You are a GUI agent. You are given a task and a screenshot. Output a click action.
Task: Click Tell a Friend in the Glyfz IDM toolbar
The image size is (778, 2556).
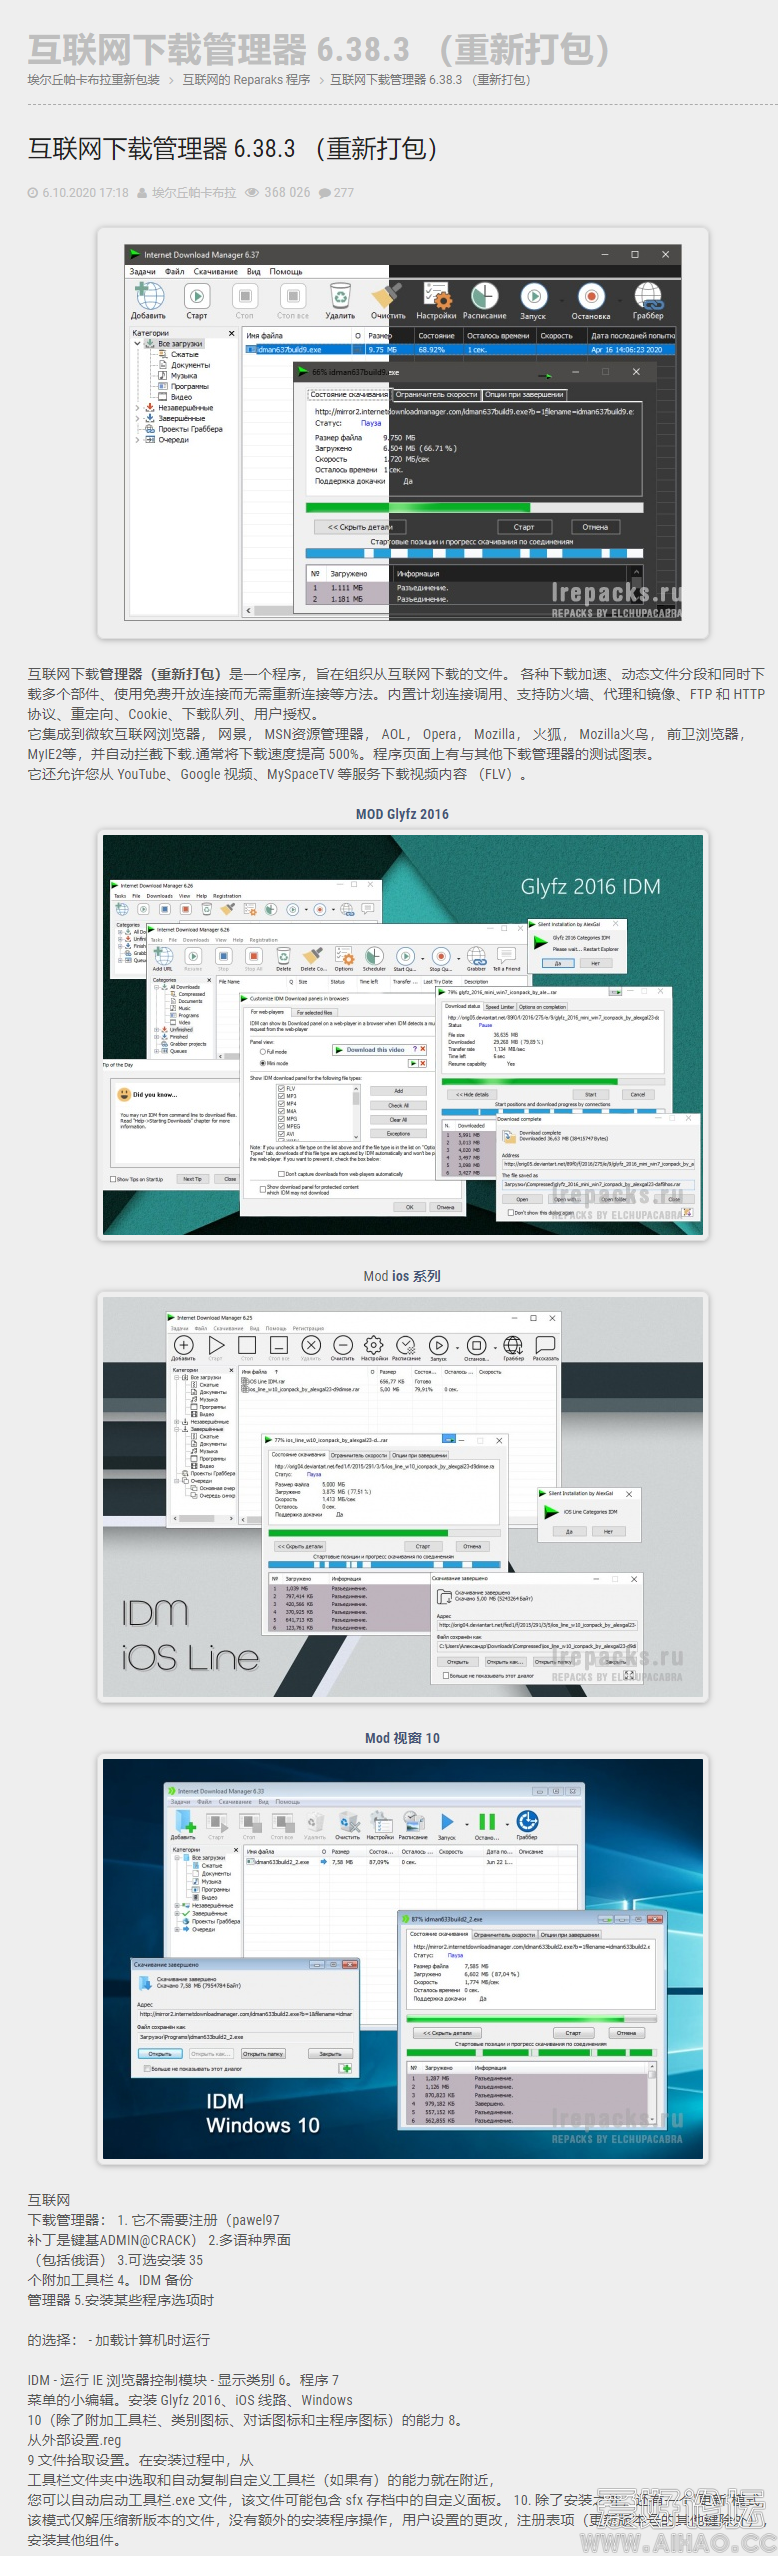506,956
